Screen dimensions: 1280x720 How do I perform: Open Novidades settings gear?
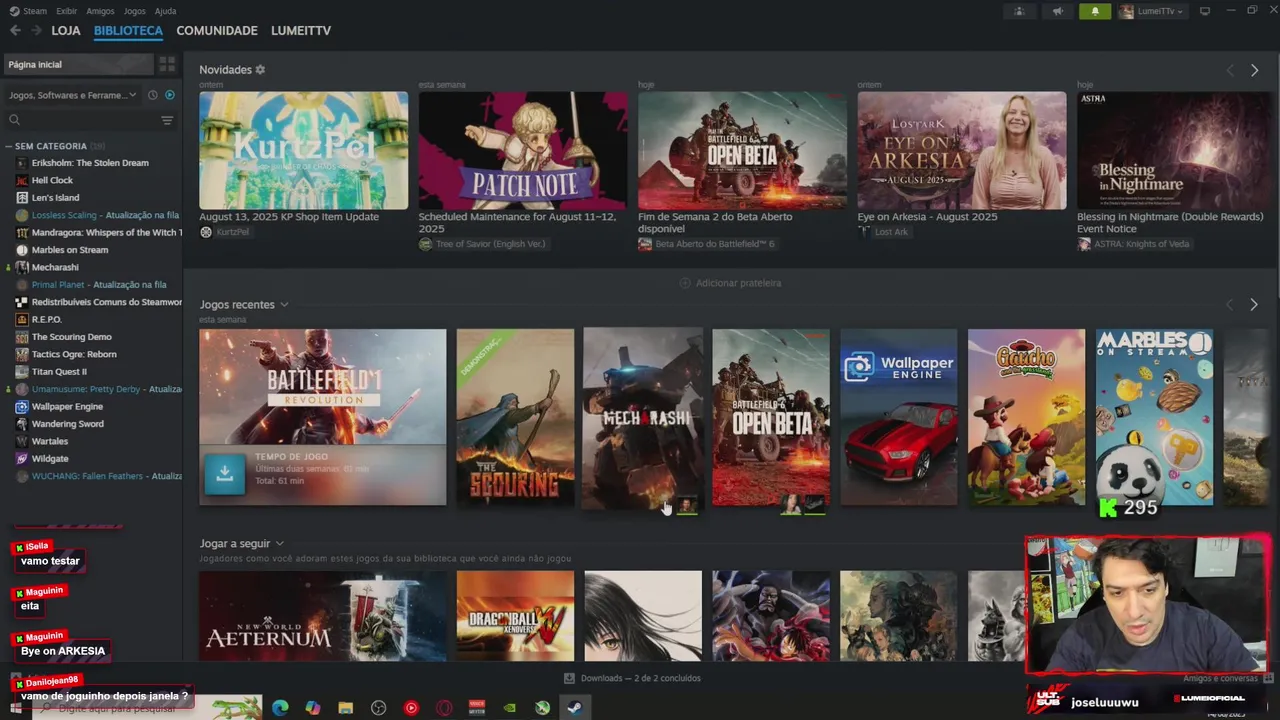pyautogui.click(x=260, y=69)
